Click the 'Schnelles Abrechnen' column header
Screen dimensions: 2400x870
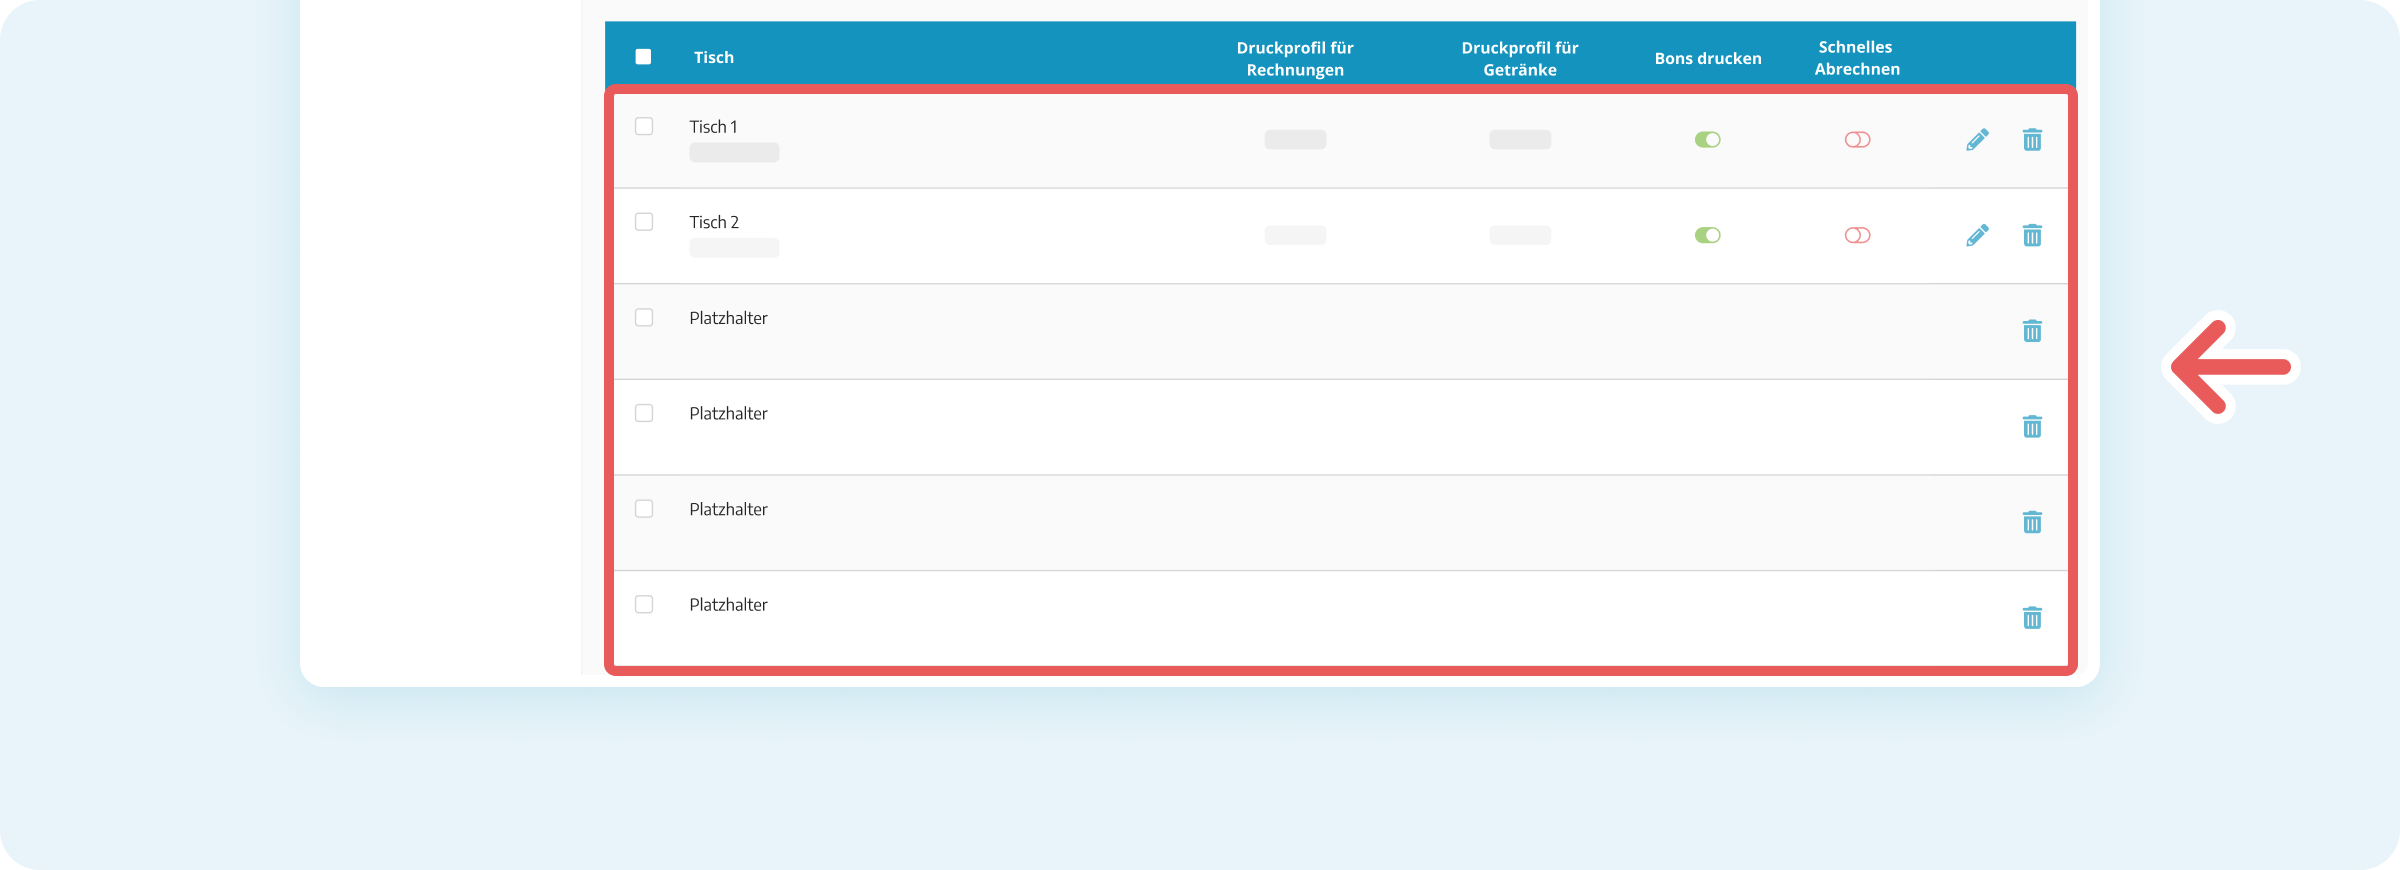pyautogui.click(x=1857, y=58)
